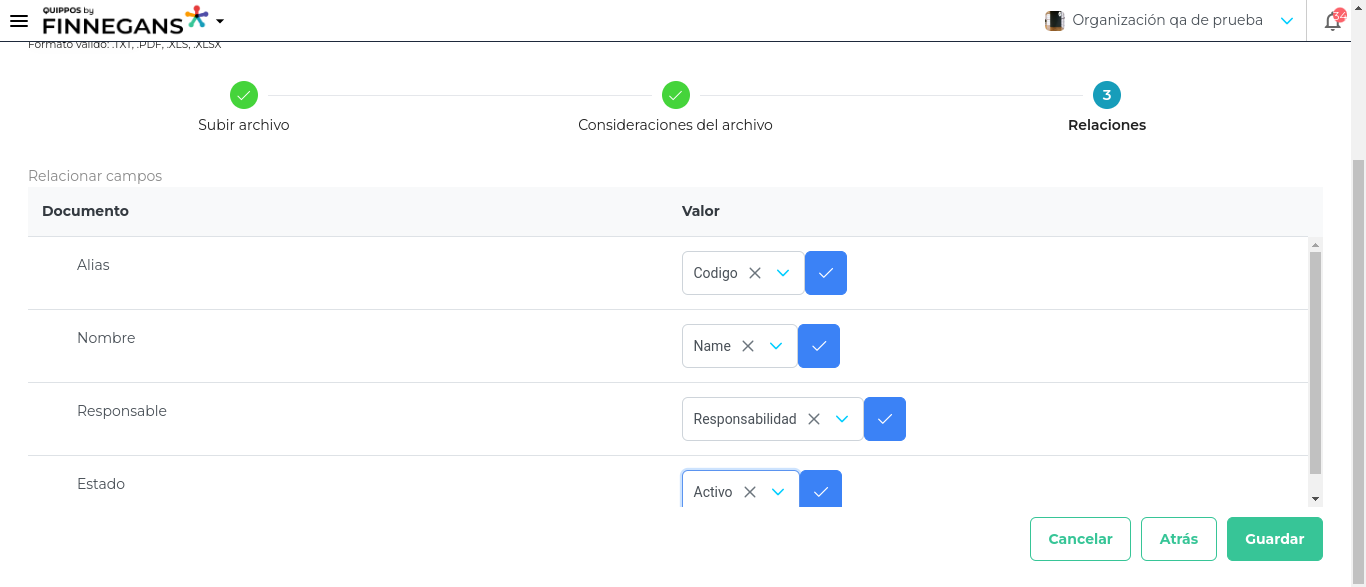Viewport: 1366px width, 587px height.
Task: Open the hamburger navigation menu
Action: point(18,21)
